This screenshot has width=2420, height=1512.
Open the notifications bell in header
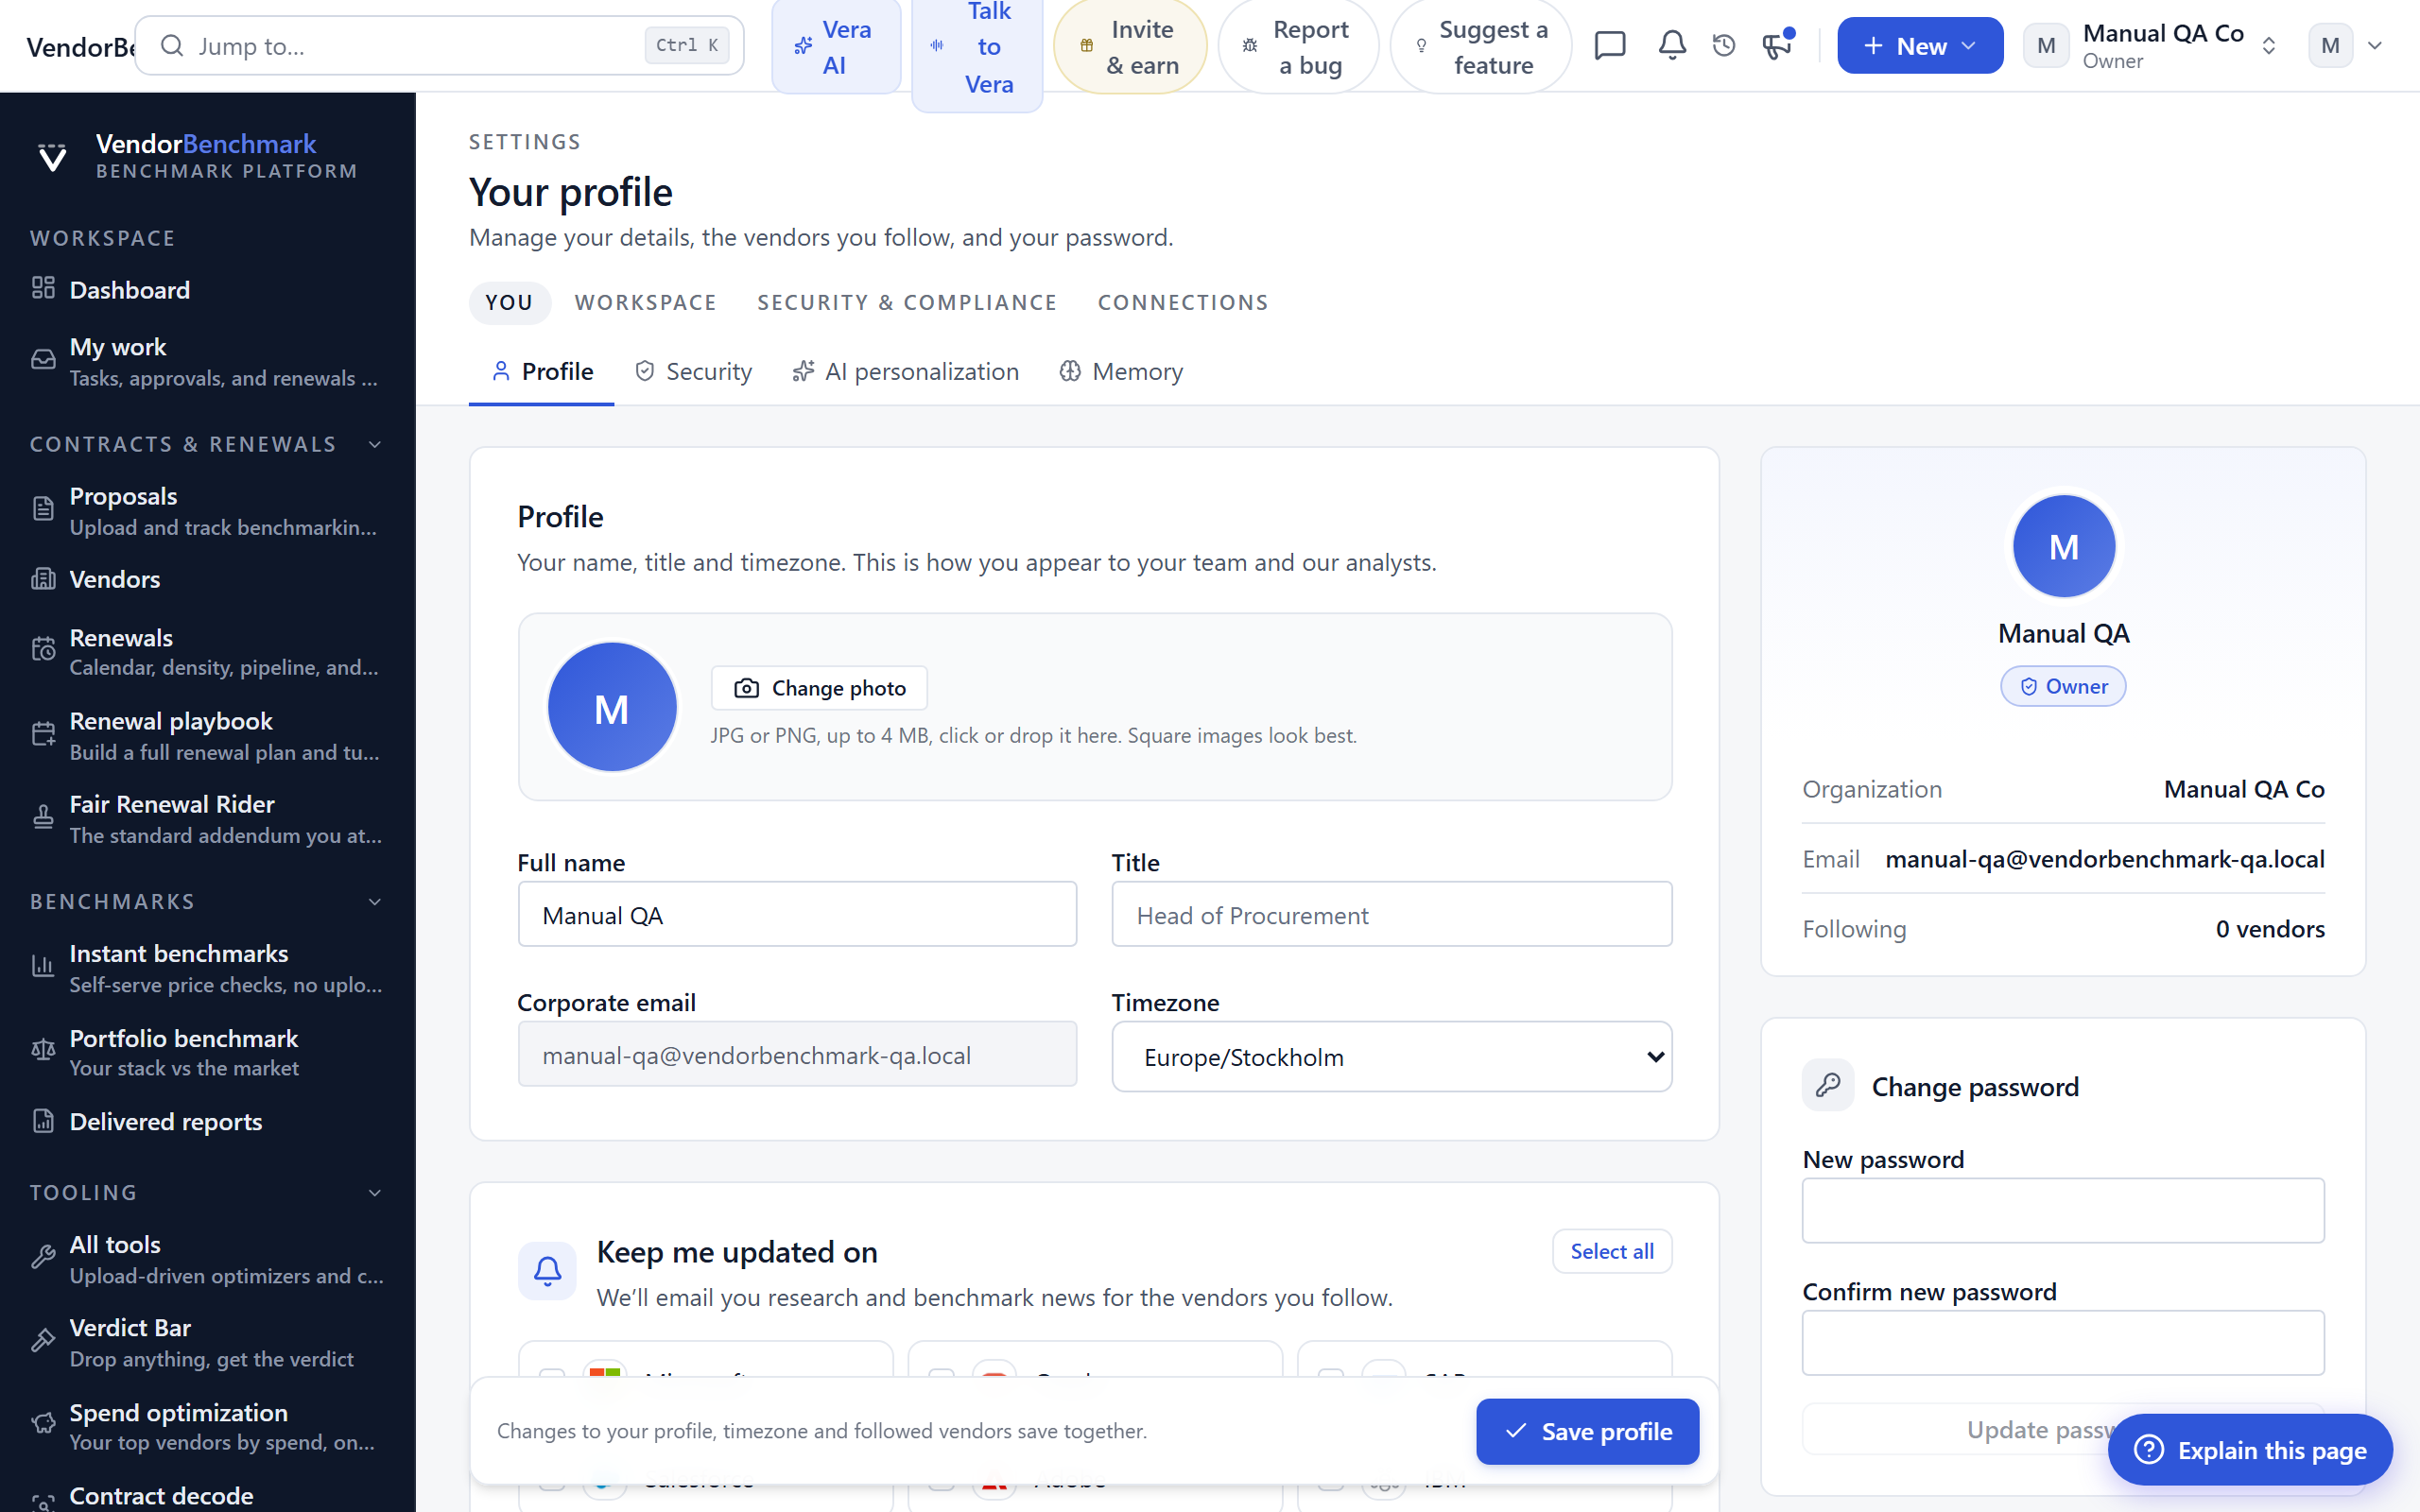click(x=1672, y=46)
